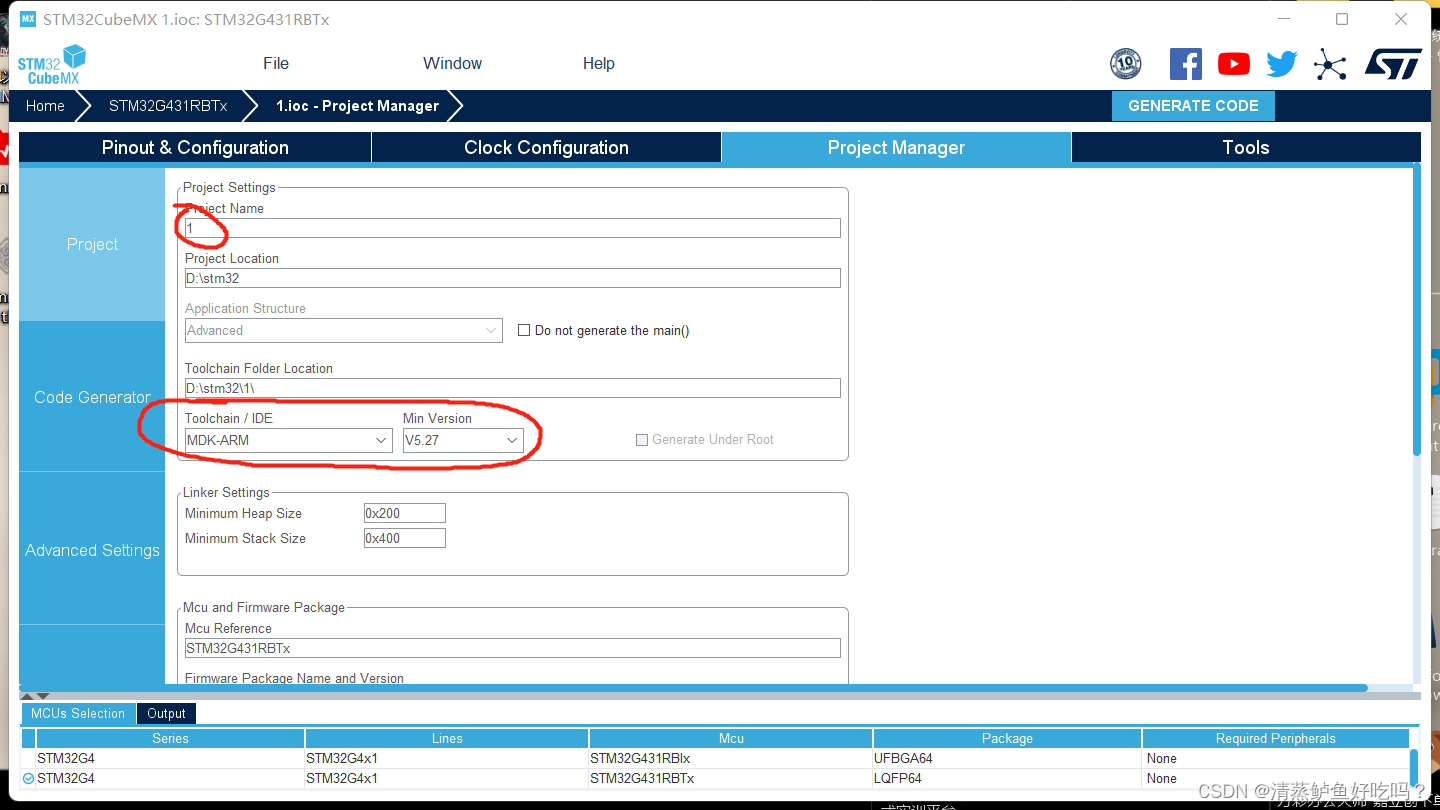Viewport: 1440px width, 810px height.
Task: Click the Minimum Heap Size field
Action: [405, 513]
